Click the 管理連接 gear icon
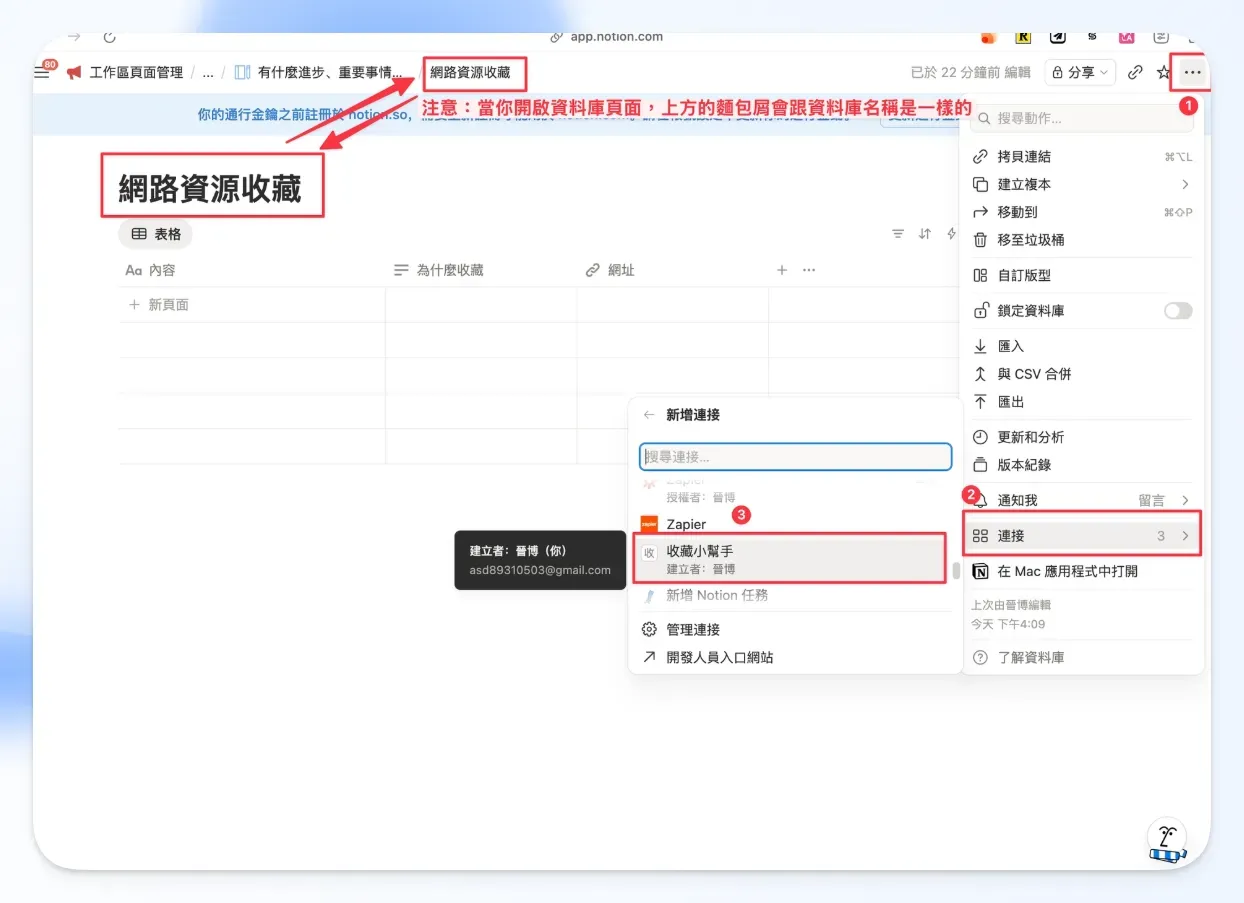The height and width of the screenshot is (903, 1244). coord(649,629)
